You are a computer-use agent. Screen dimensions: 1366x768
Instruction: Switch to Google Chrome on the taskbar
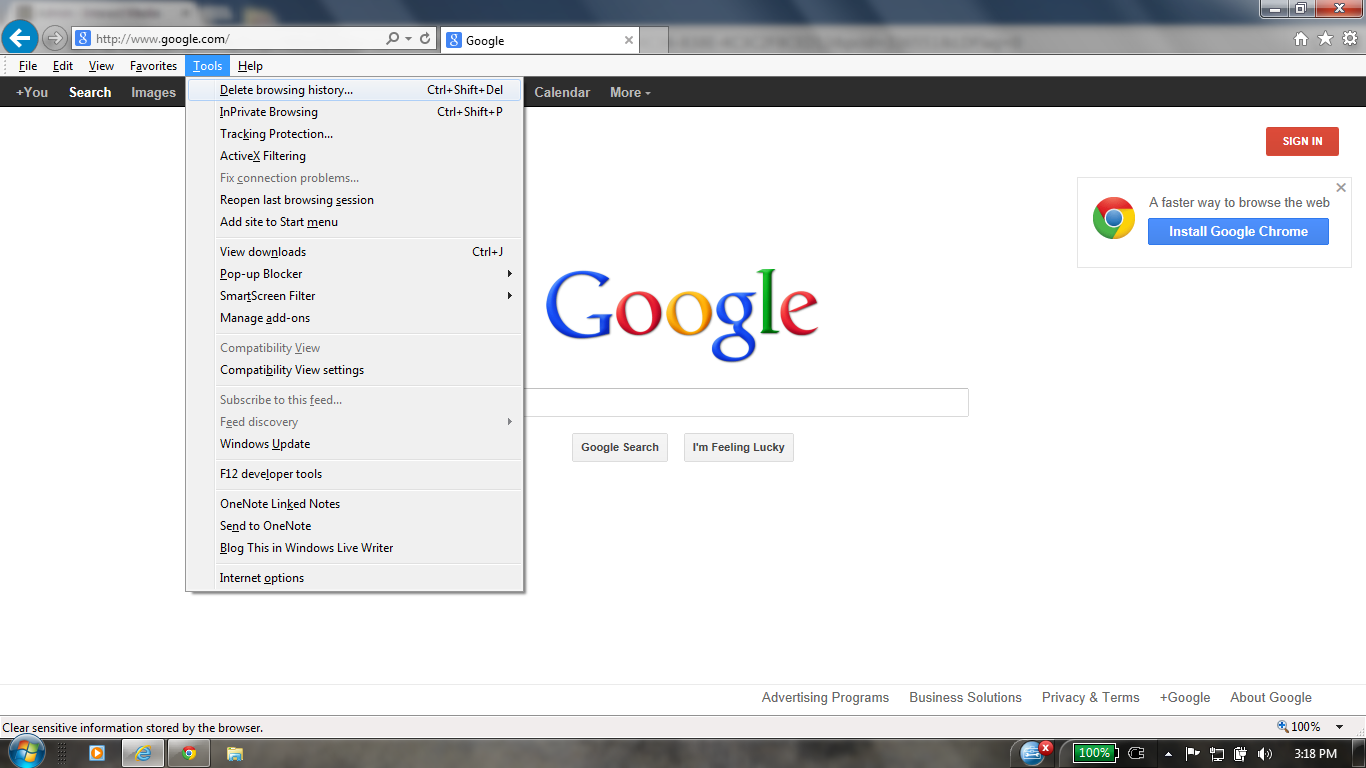coord(189,753)
